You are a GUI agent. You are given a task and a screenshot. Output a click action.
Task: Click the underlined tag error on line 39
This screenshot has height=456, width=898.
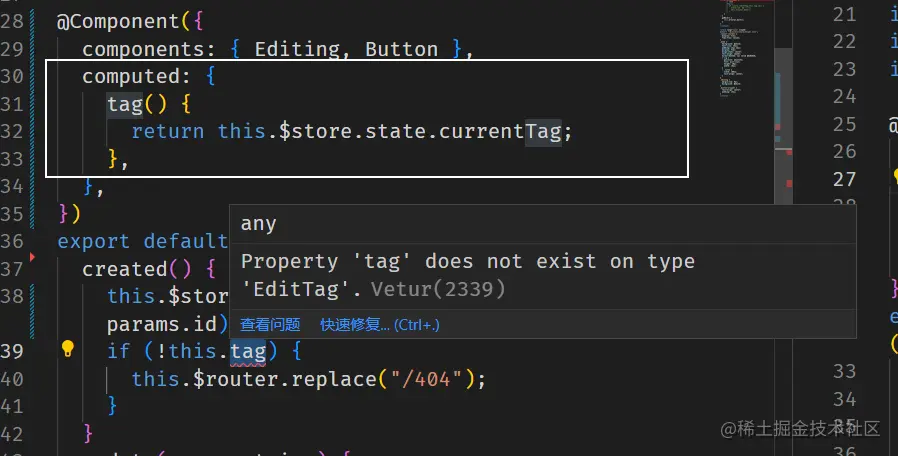(248, 351)
